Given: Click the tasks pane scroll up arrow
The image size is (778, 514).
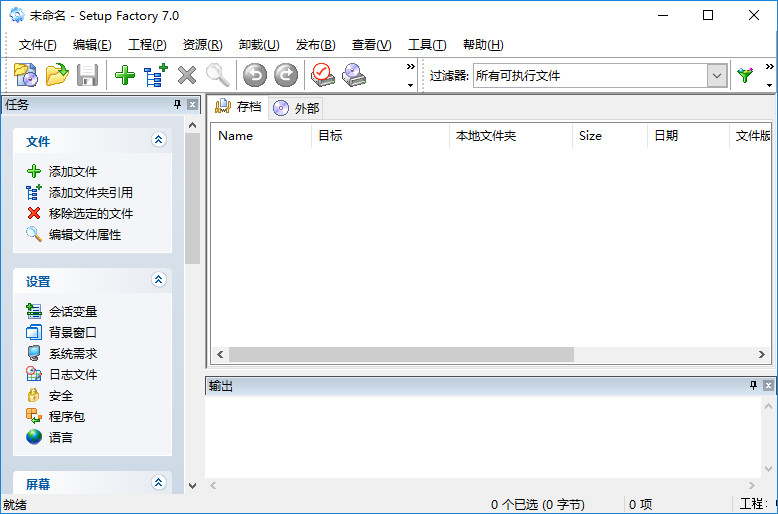Looking at the screenshot, I should tap(193, 126).
